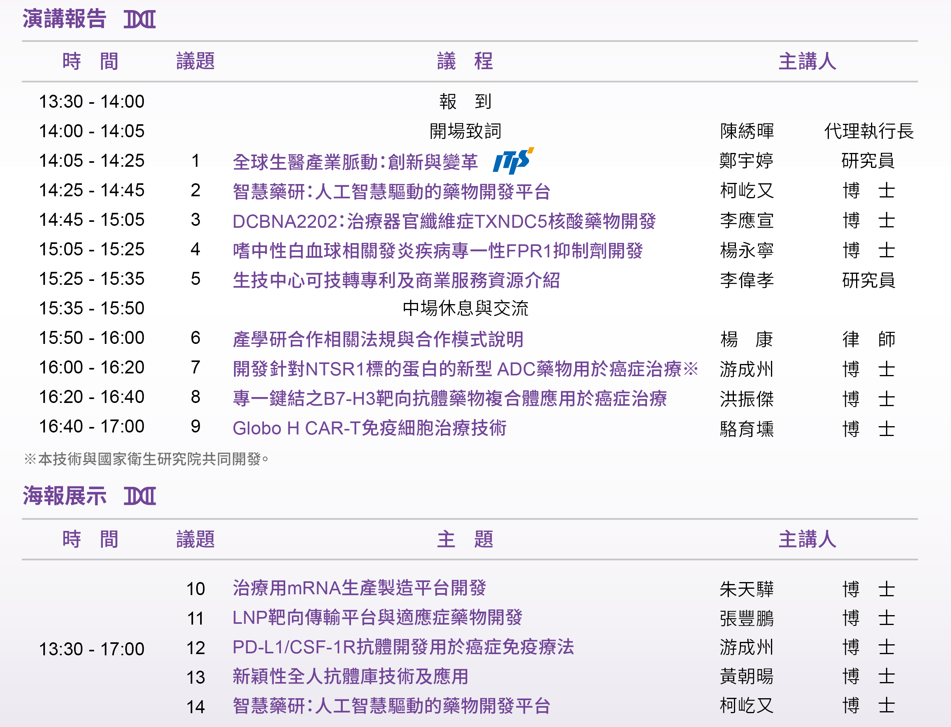
Task: Open the B7-H3 antibody drug conjugate link
Action: 449,398
